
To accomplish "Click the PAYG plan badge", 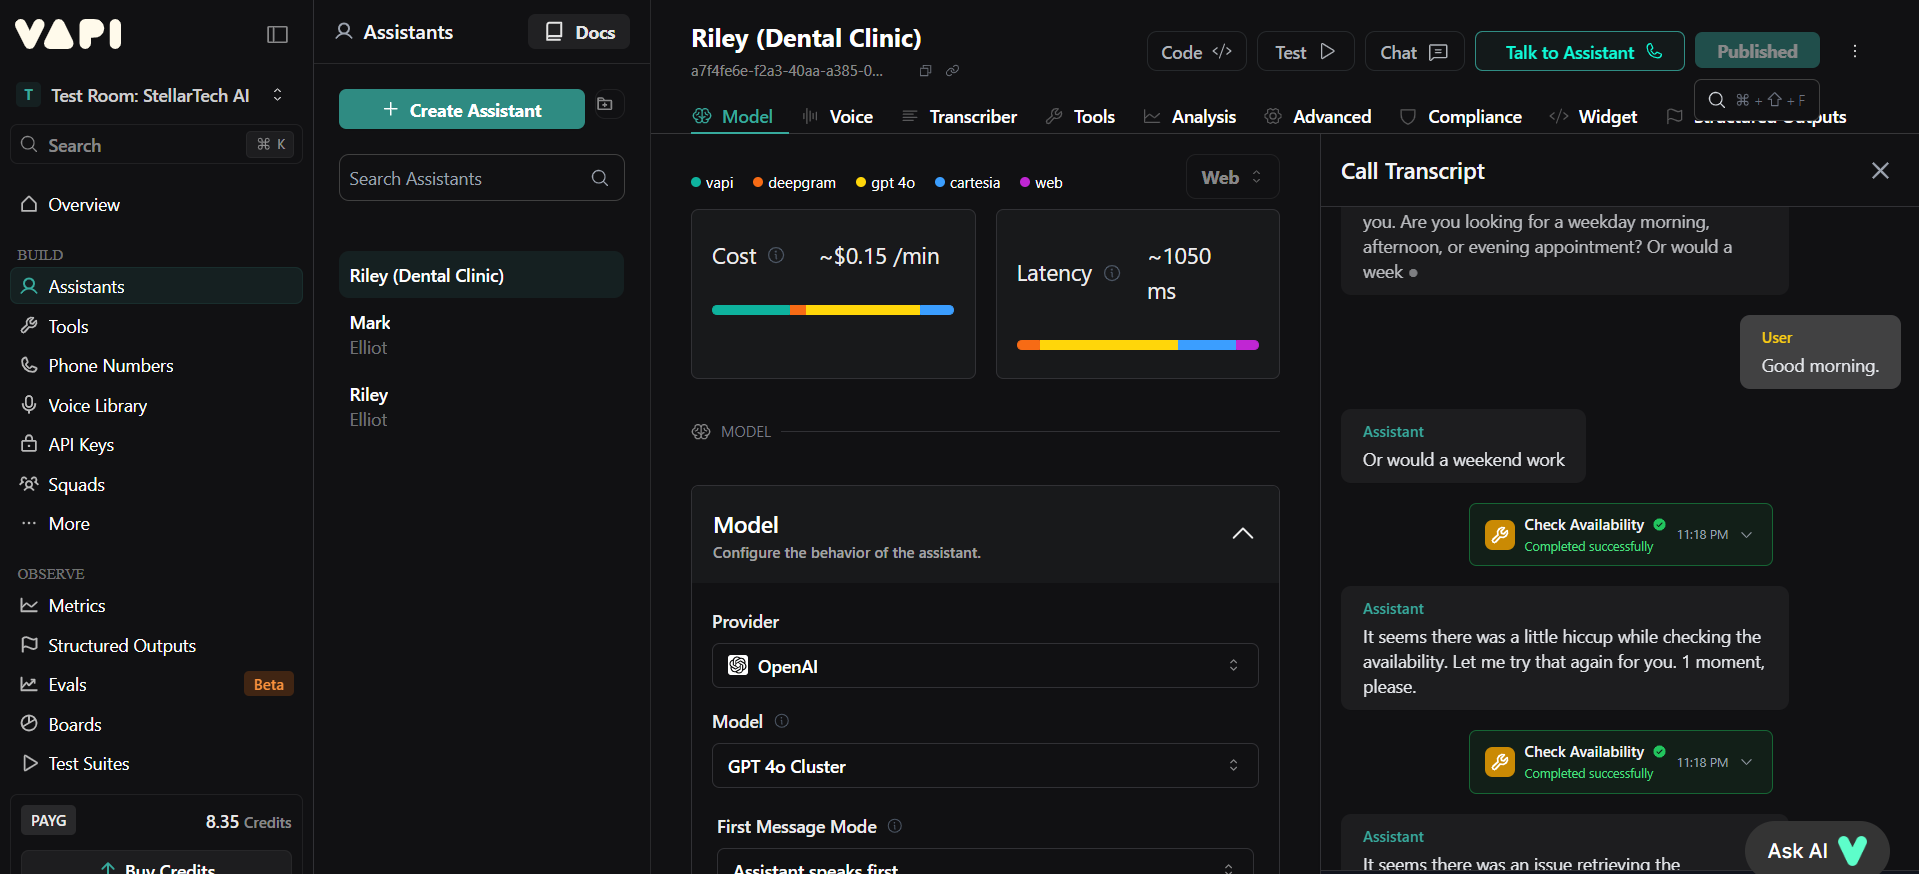I will pos(48,821).
